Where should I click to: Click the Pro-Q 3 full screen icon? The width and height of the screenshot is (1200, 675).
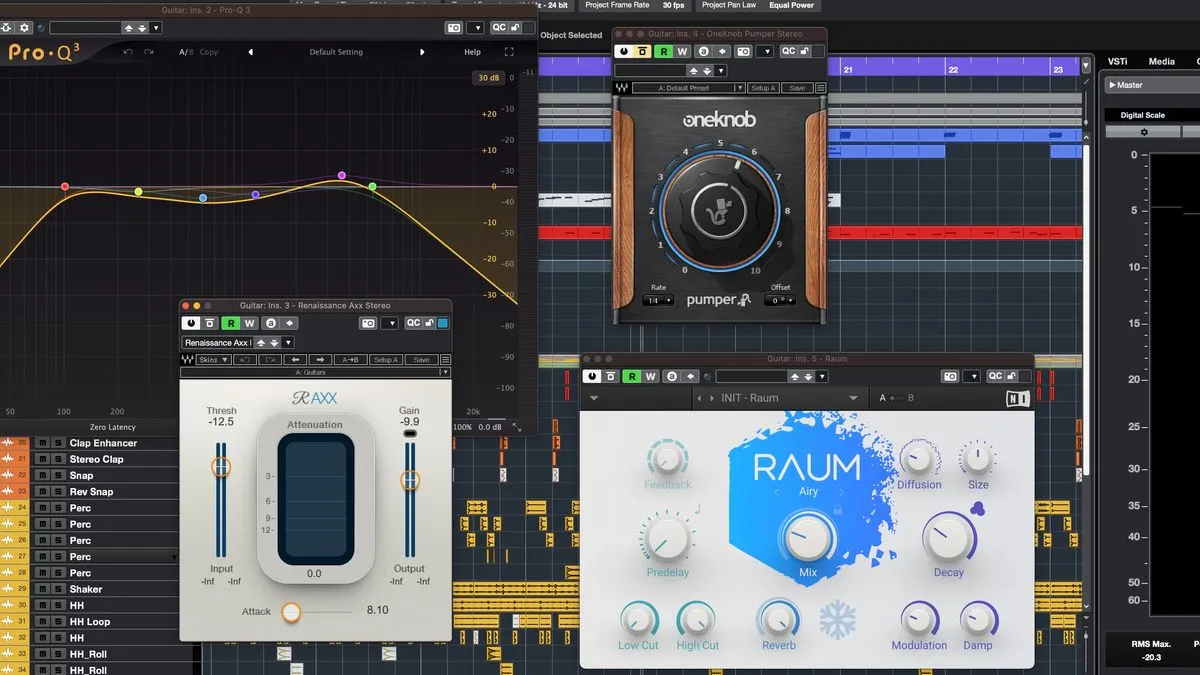pos(509,52)
